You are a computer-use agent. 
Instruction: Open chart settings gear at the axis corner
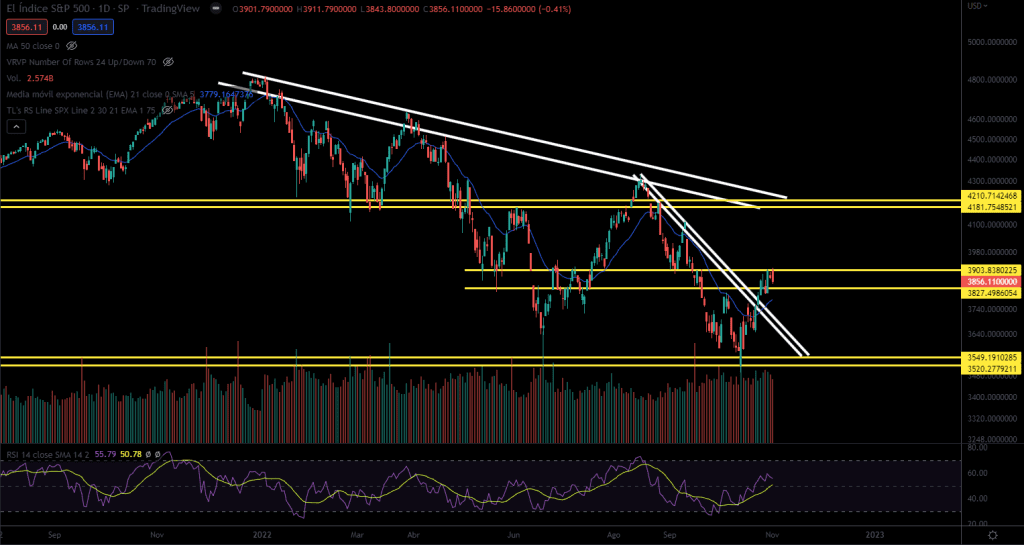click(x=993, y=535)
